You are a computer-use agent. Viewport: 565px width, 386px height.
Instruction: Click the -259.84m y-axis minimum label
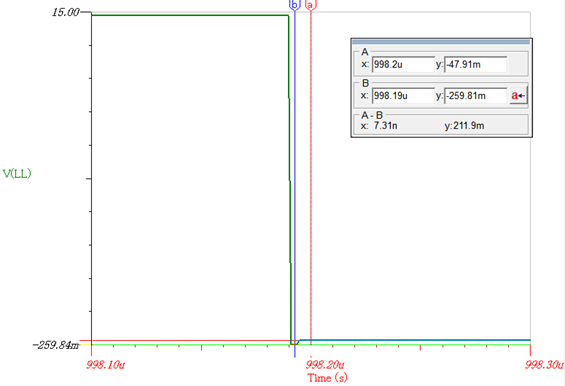(55, 345)
